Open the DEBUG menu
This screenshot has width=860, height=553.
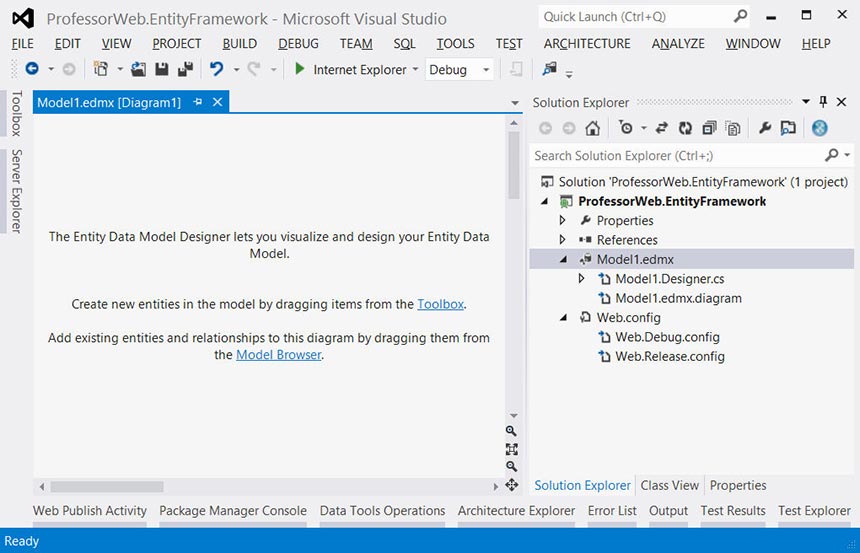point(298,43)
